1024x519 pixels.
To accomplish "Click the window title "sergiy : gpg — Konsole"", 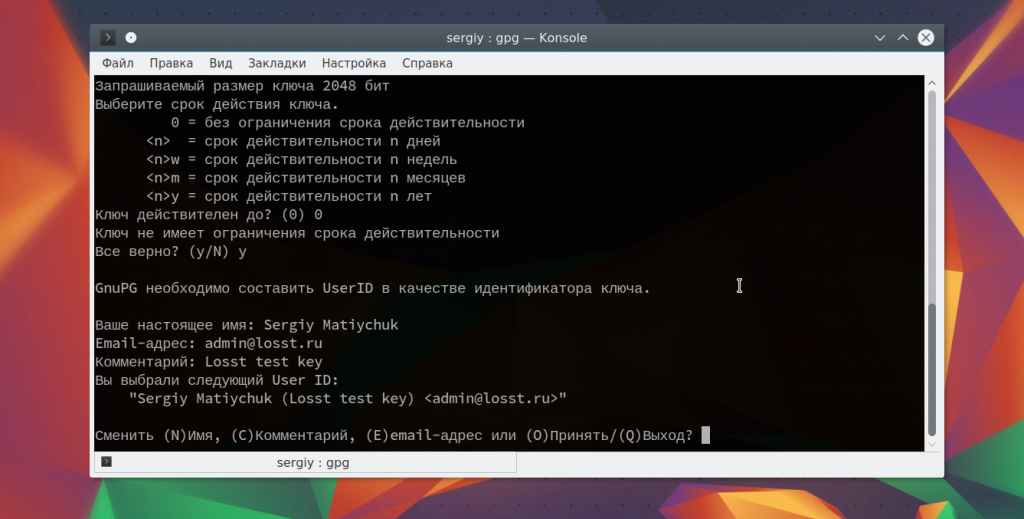I will tap(516, 38).
